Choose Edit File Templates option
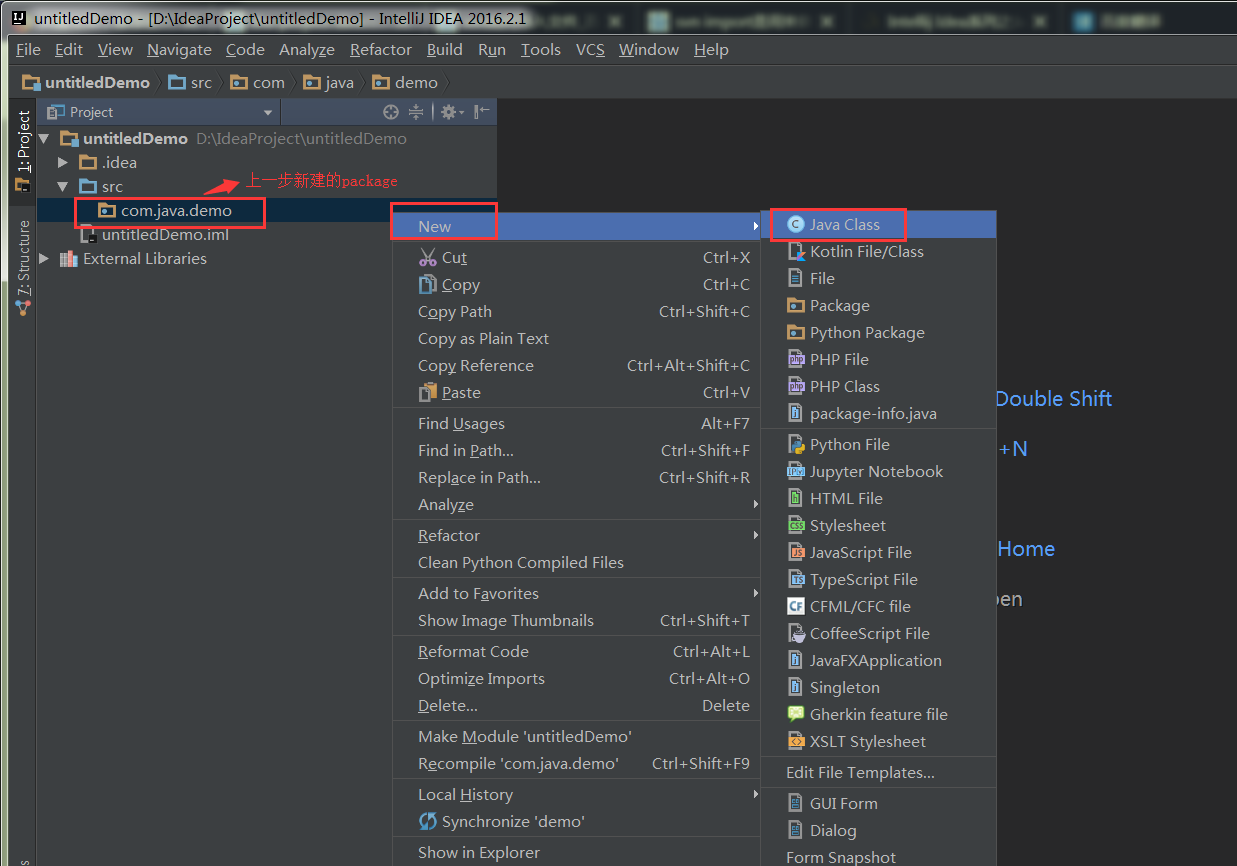This screenshot has height=866, width=1237. coord(860,773)
